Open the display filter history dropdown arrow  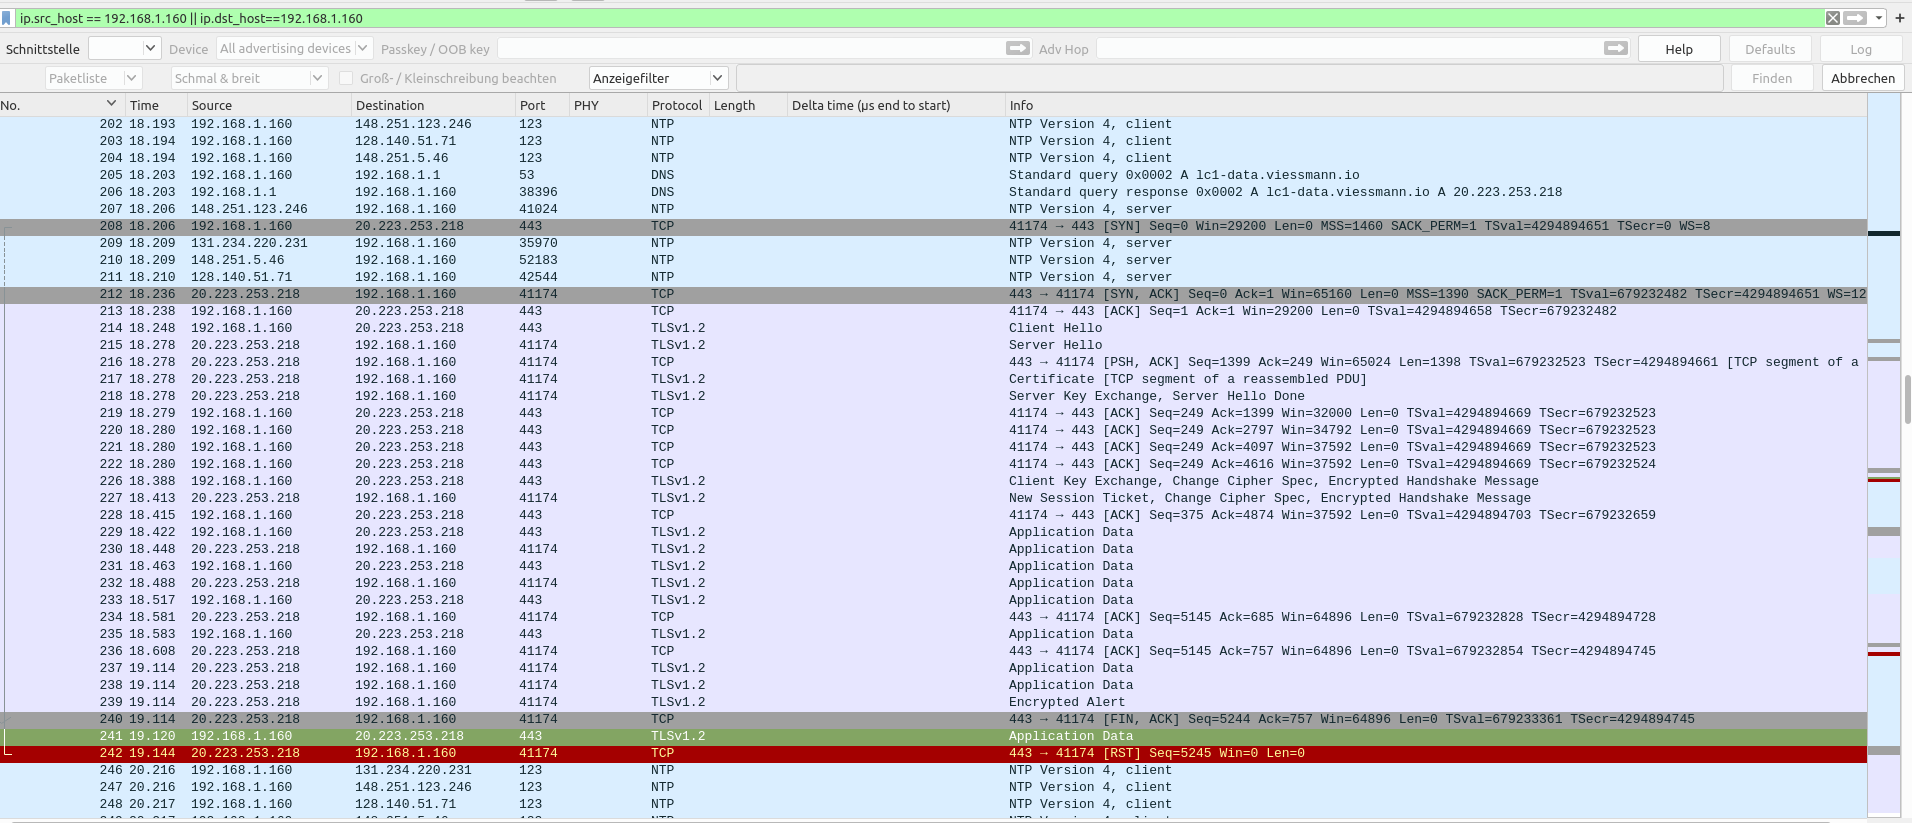(1879, 18)
